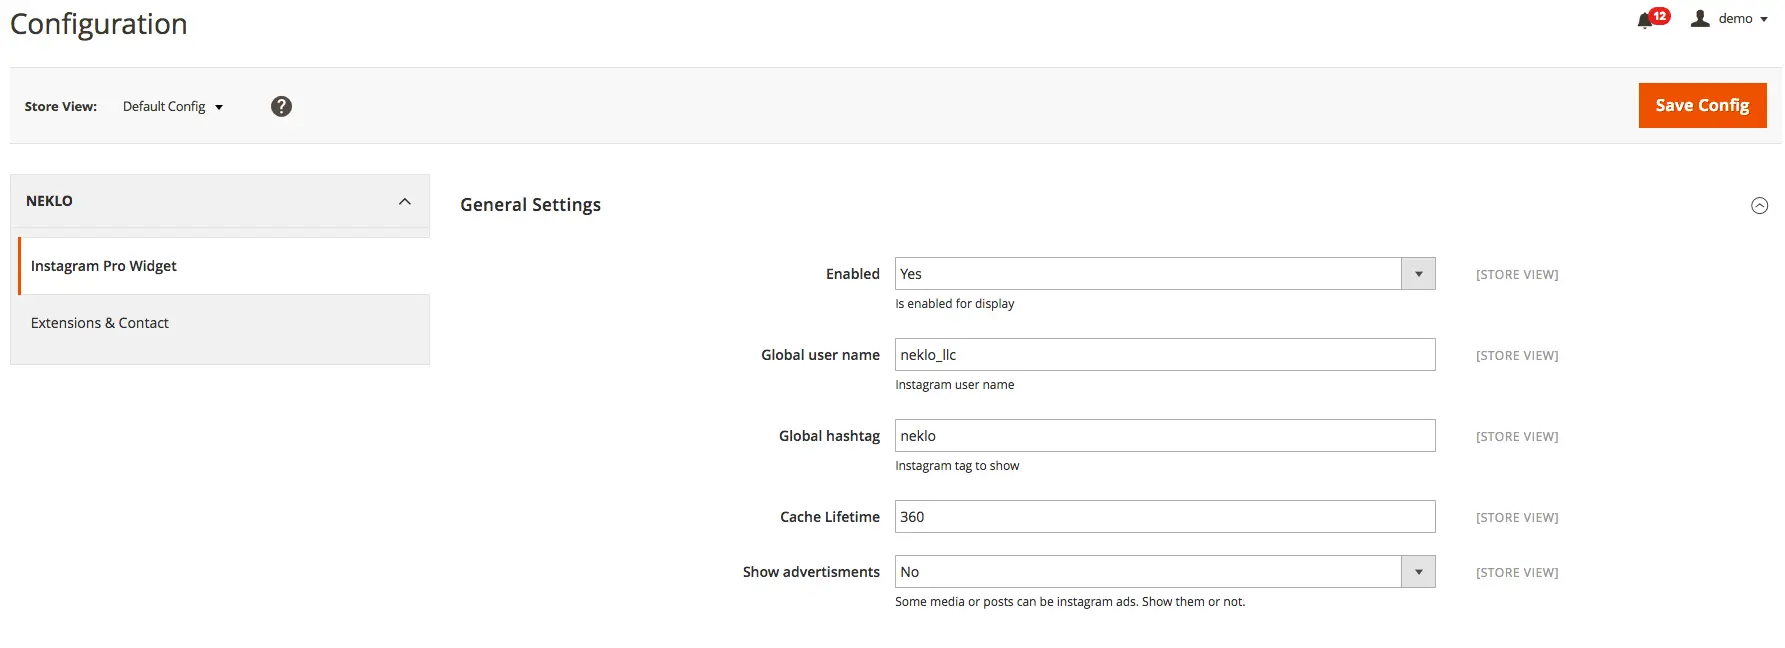Collapse General Settings with circle arrow icon
This screenshot has width=1785, height=648.
coord(1759,206)
